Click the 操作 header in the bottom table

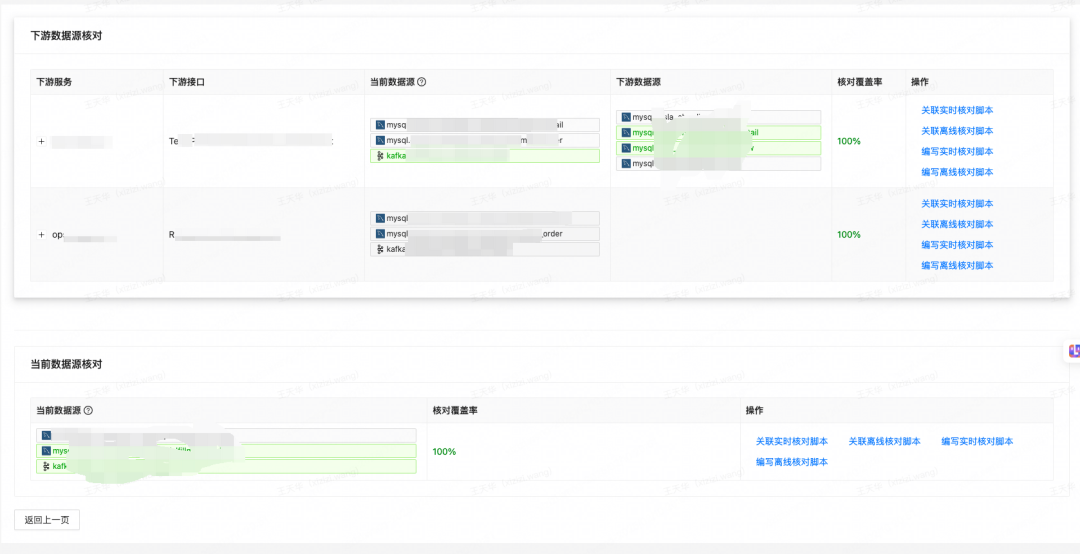point(755,411)
